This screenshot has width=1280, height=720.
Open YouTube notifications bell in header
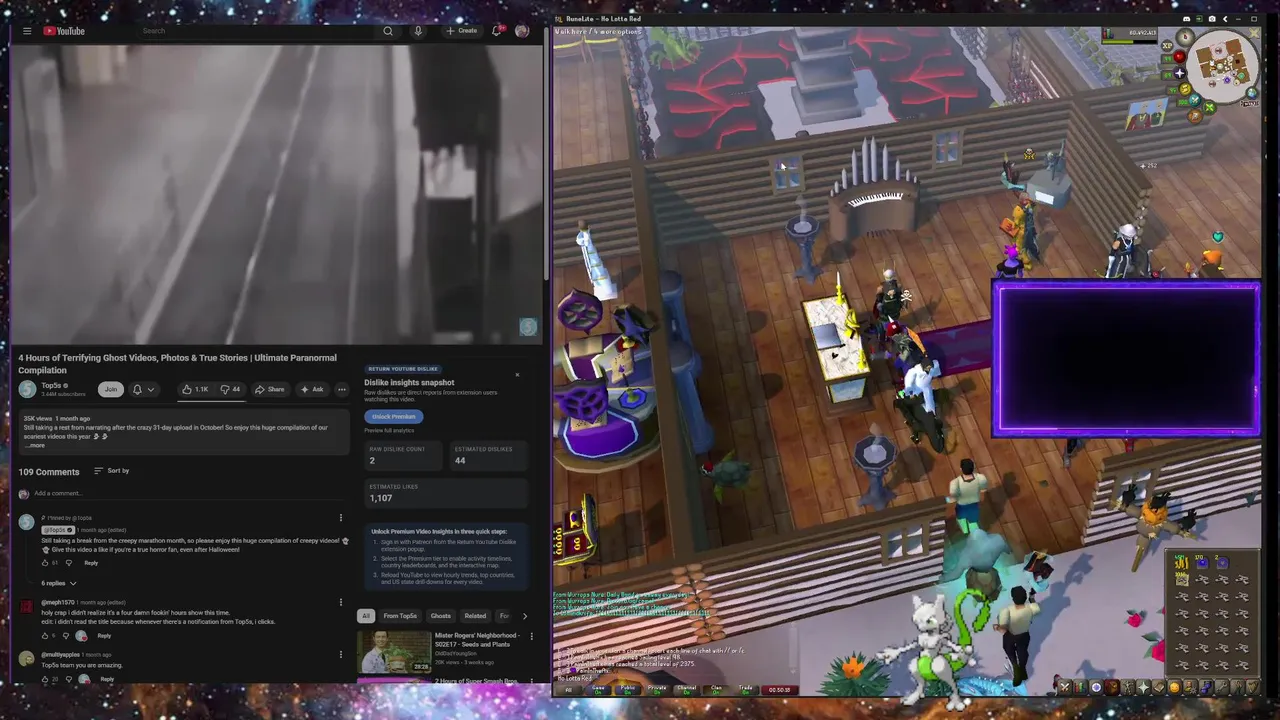496,31
